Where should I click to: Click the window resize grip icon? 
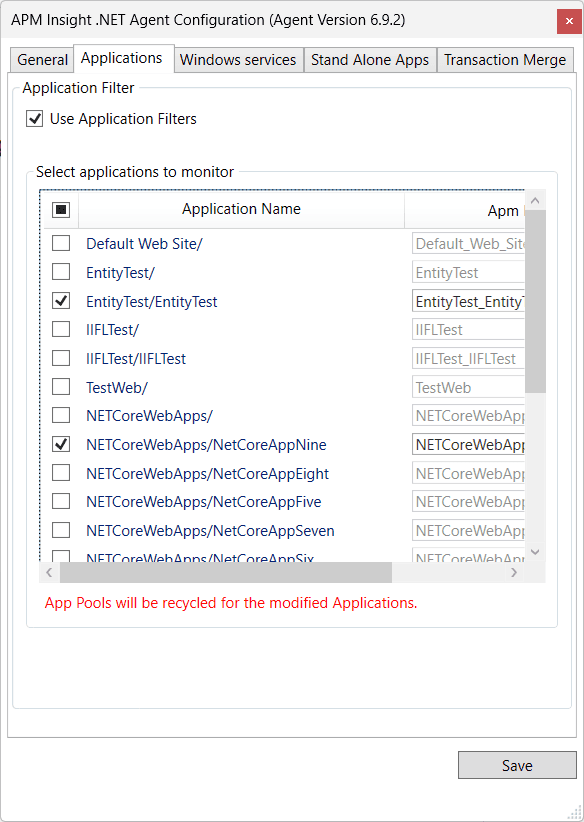tap(574, 812)
